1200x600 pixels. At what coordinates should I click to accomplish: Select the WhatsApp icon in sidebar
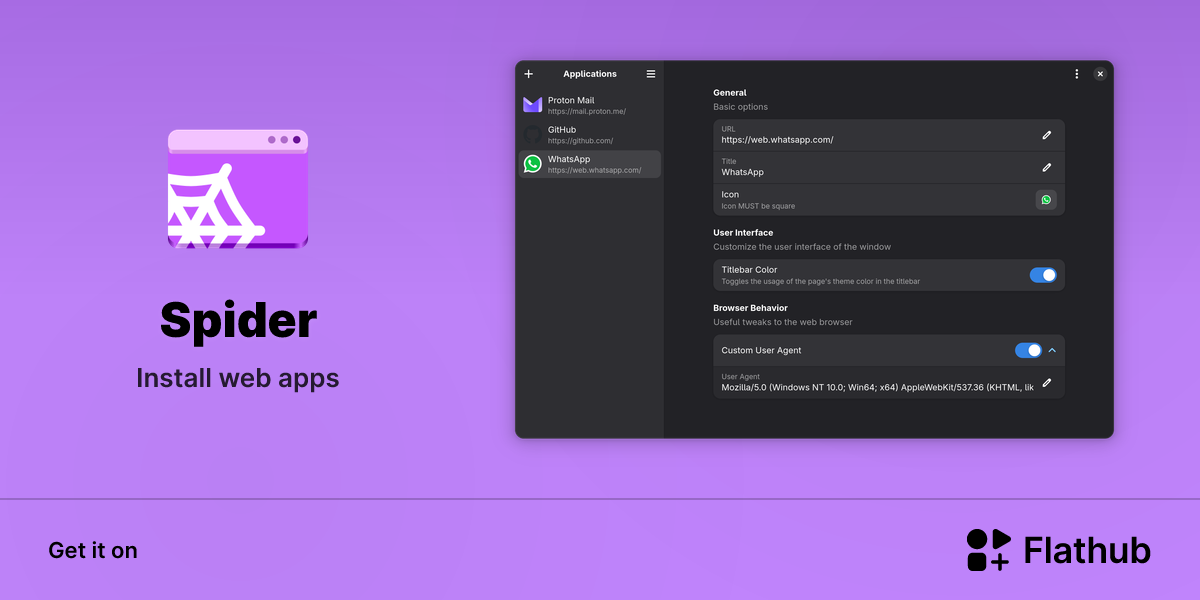[532, 164]
